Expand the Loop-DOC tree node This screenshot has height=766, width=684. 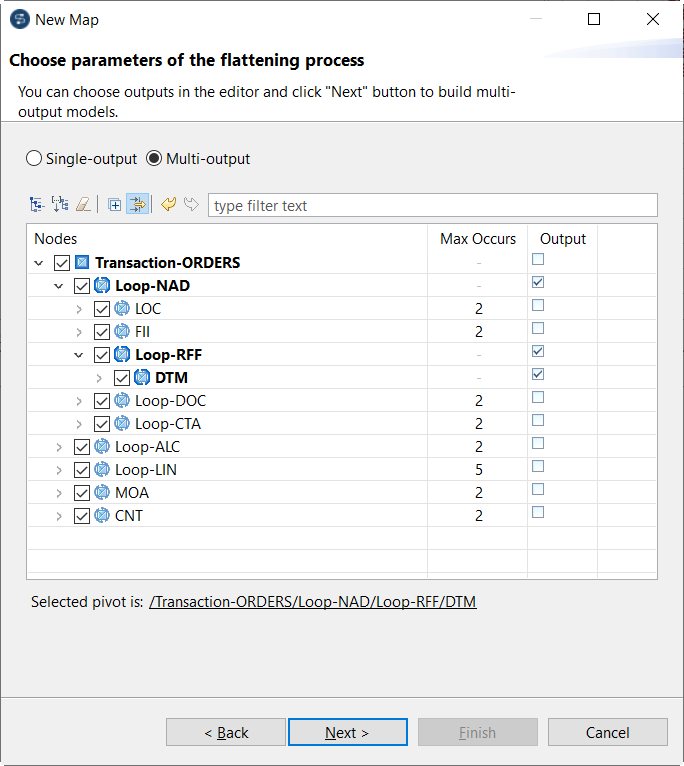[80, 401]
